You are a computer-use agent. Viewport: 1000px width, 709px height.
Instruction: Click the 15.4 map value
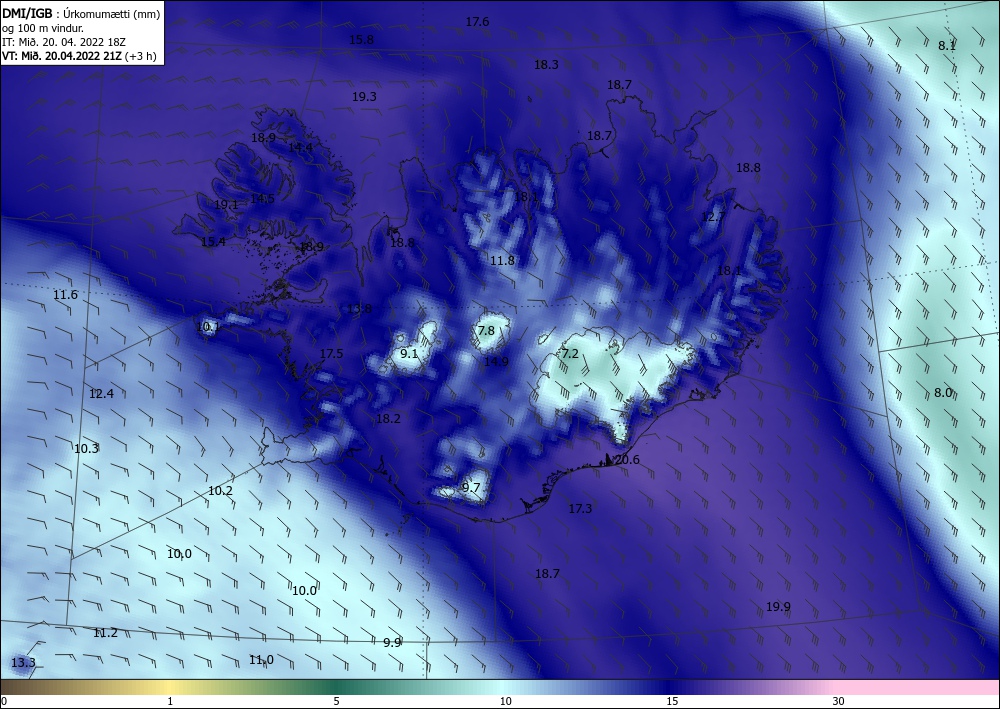213,242
